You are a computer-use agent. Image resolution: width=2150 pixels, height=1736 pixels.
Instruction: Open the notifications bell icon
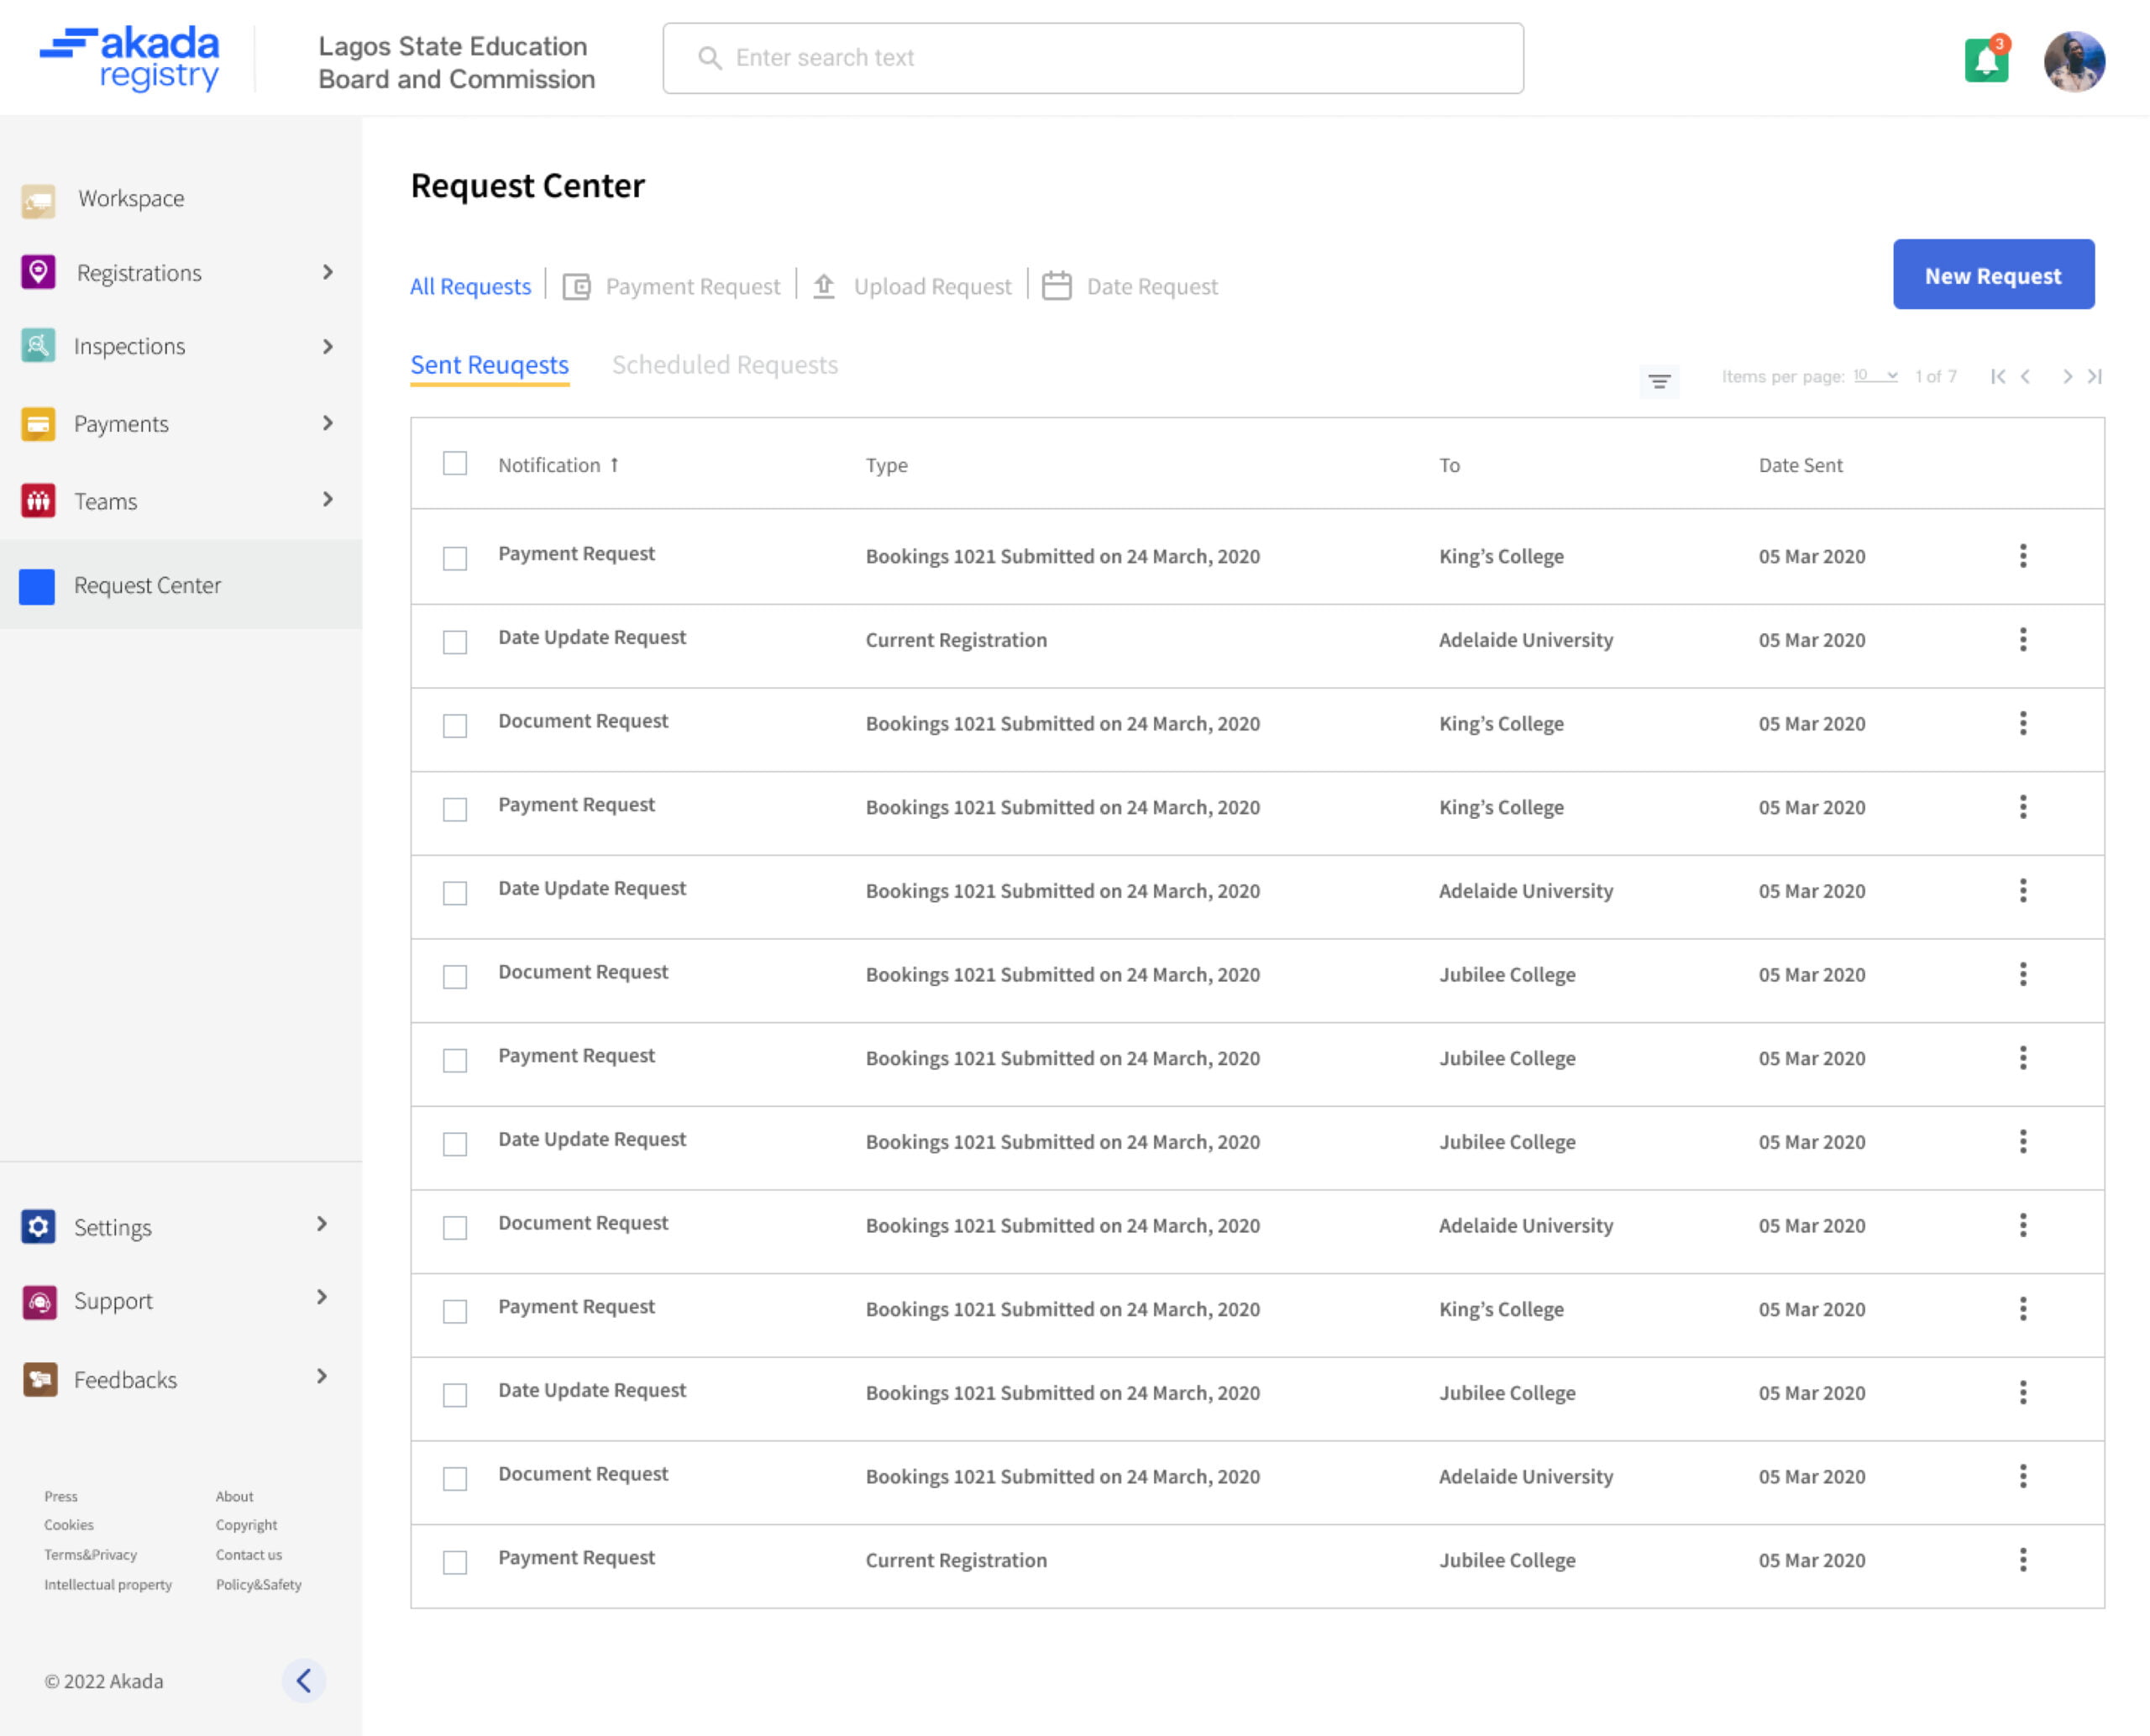[x=1986, y=61]
